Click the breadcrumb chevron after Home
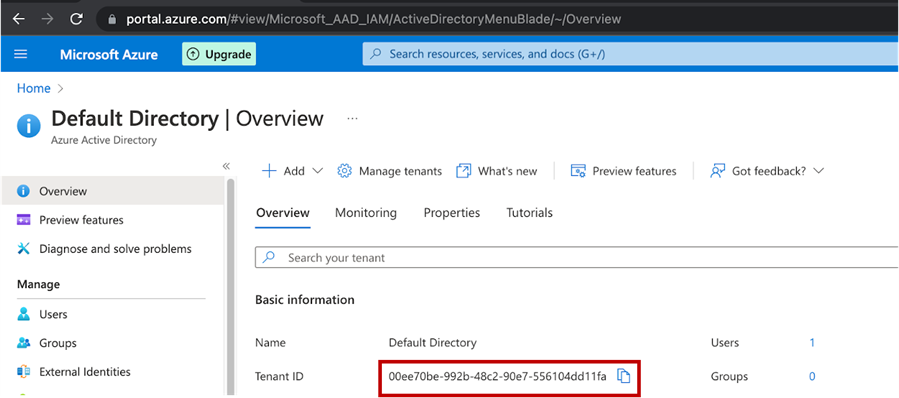The width and height of the screenshot is (899, 398). 61,89
